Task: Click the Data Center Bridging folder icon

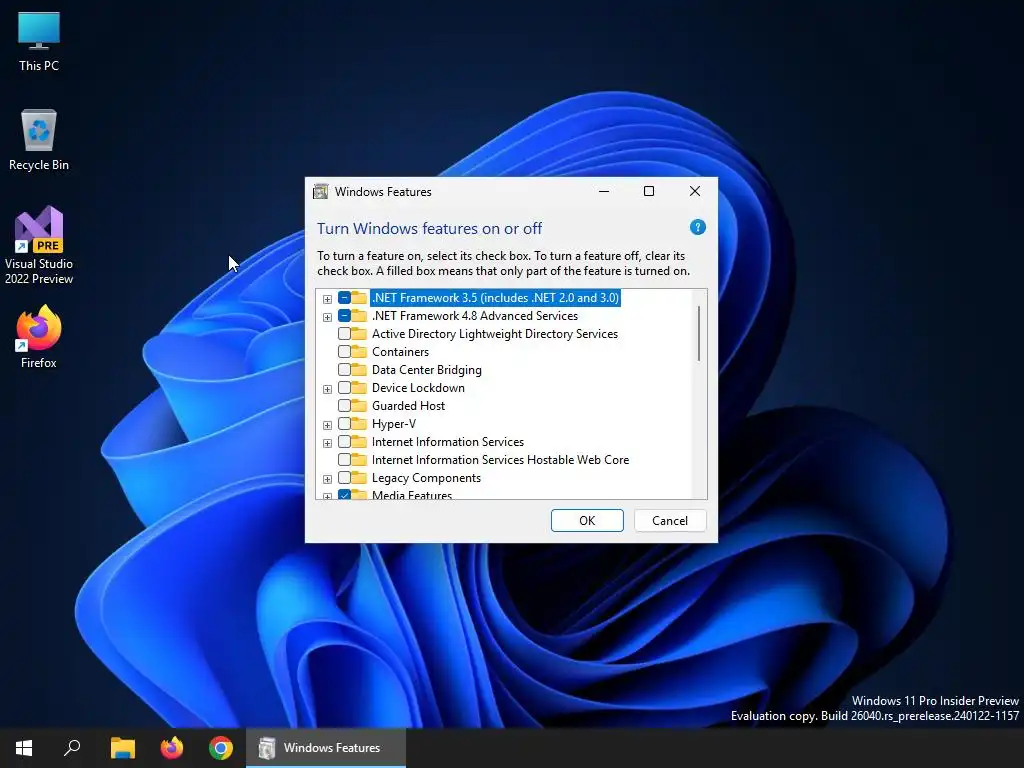Action: [359, 370]
